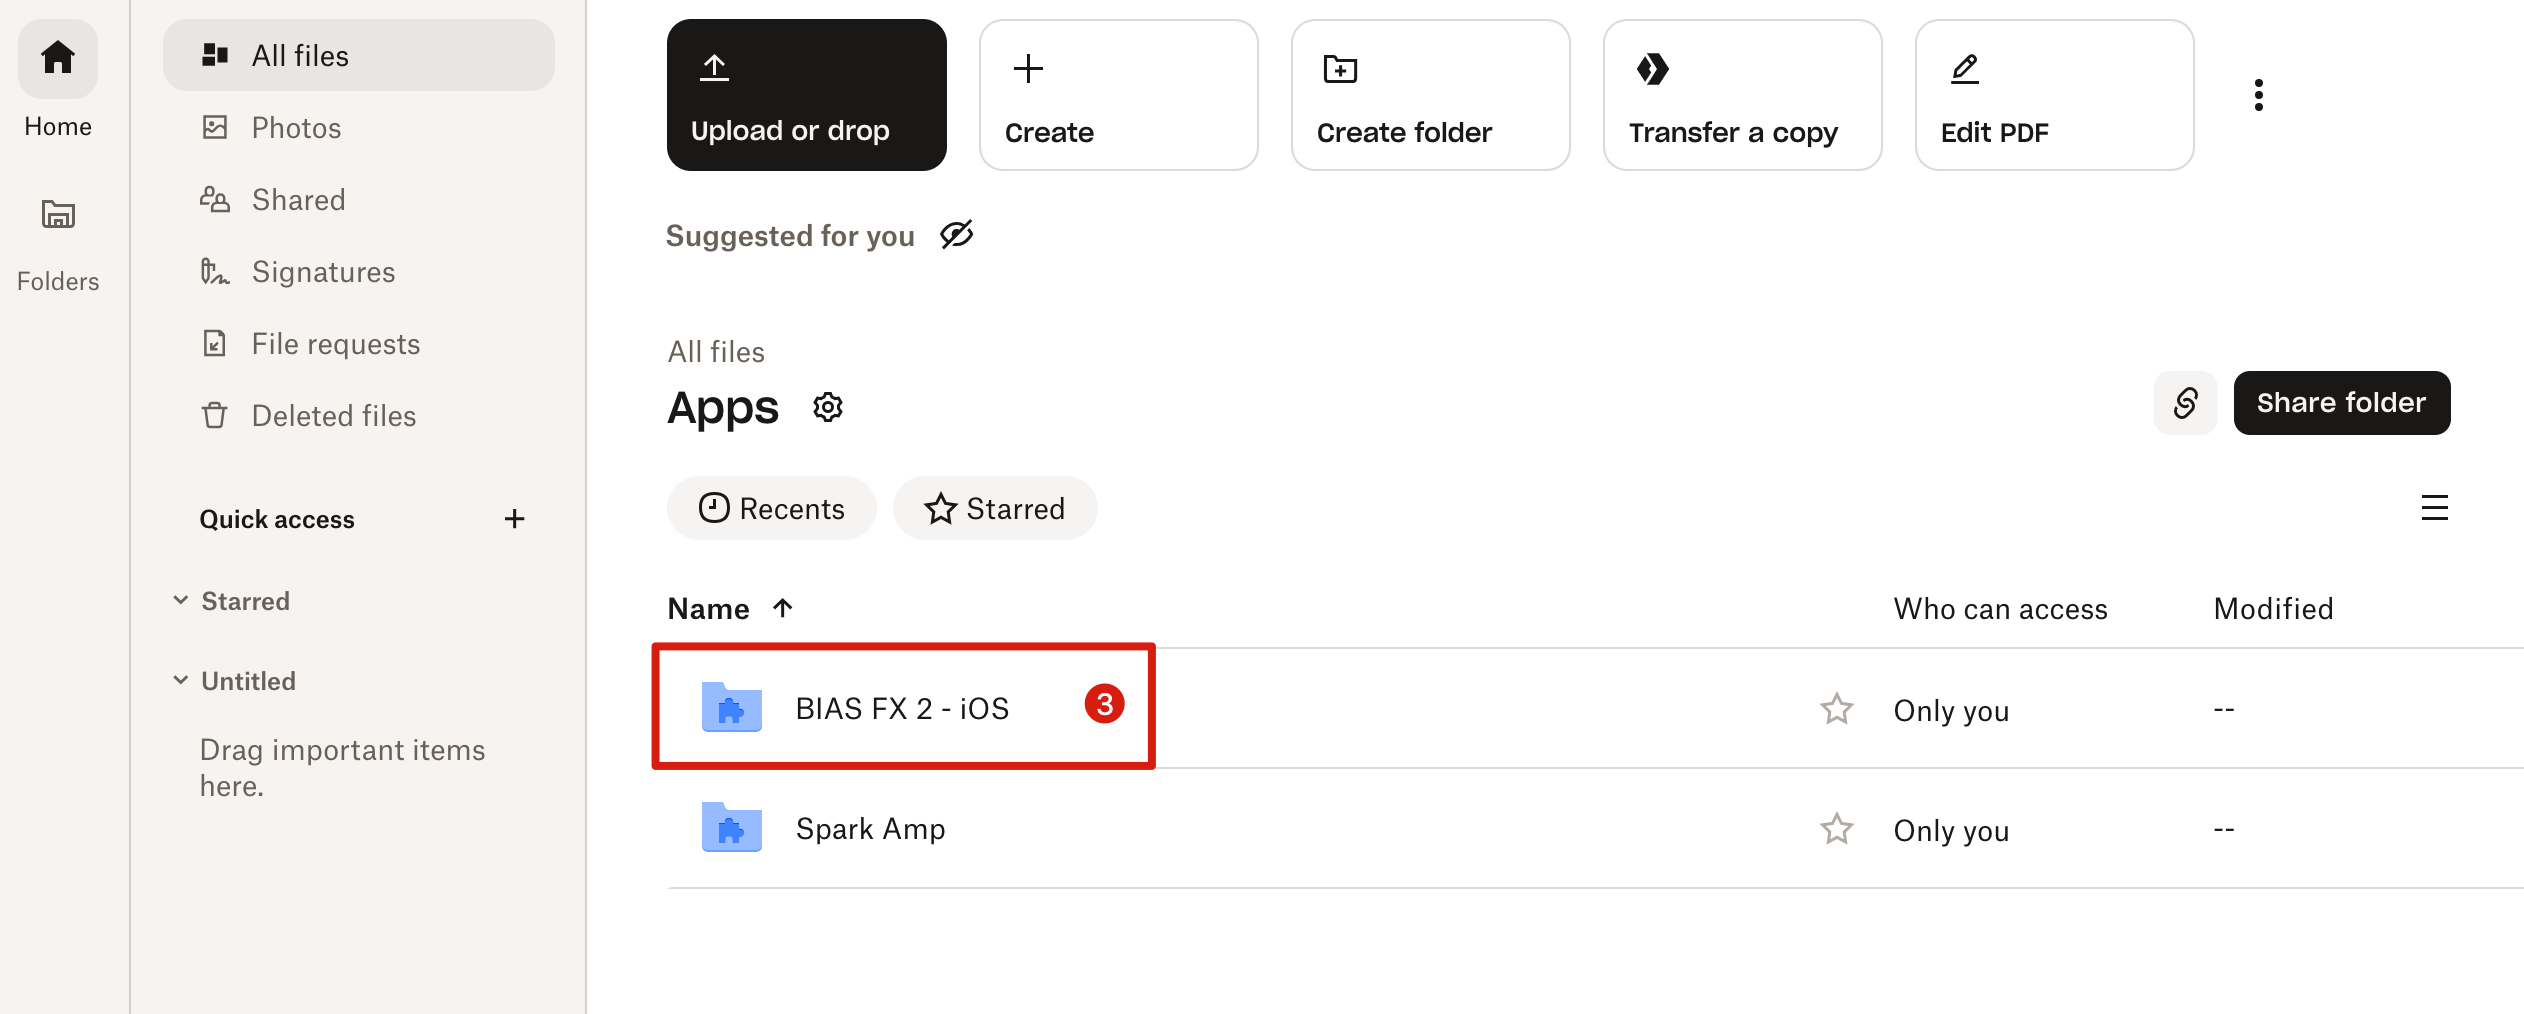Open the Home section in the rail

coord(58,80)
